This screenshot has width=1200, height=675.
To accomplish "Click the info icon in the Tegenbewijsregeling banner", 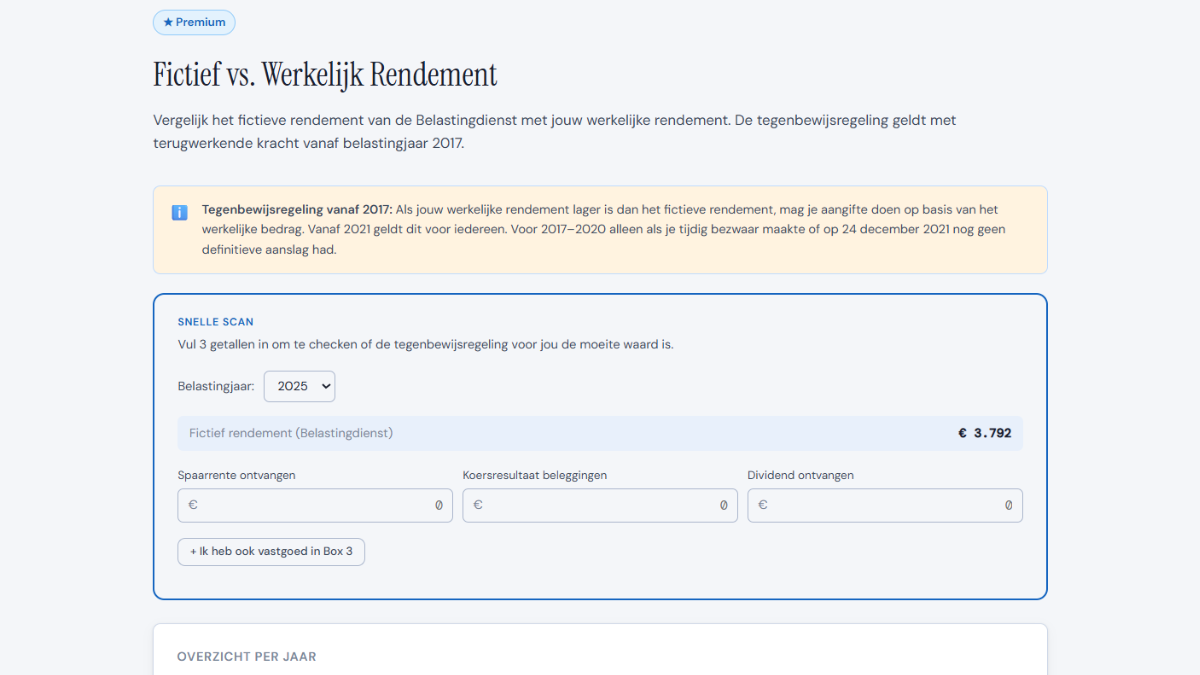I will point(180,211).
